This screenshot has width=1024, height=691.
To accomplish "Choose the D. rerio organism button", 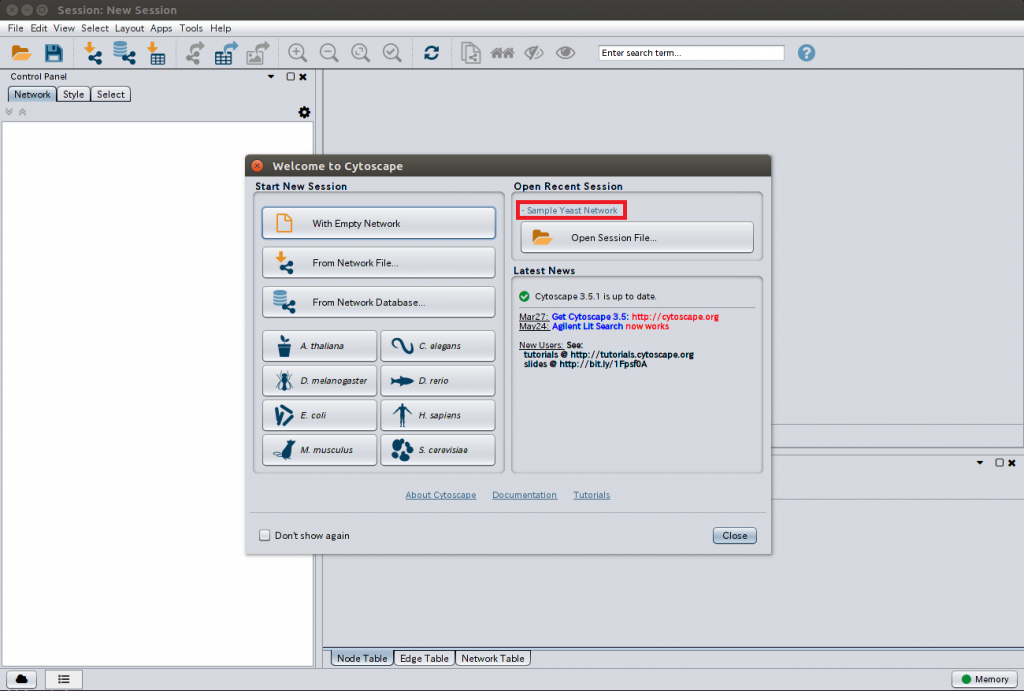I will pyautogui.click(x=438, y=380).
